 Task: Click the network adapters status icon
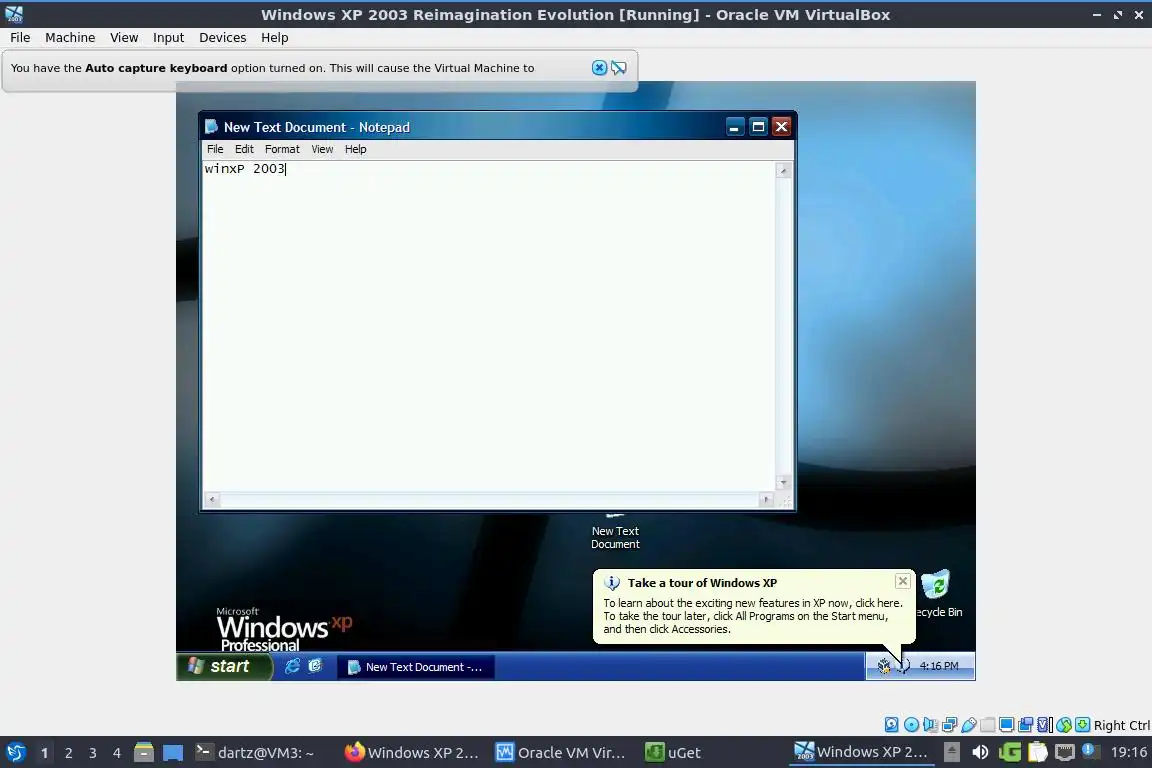949,725
